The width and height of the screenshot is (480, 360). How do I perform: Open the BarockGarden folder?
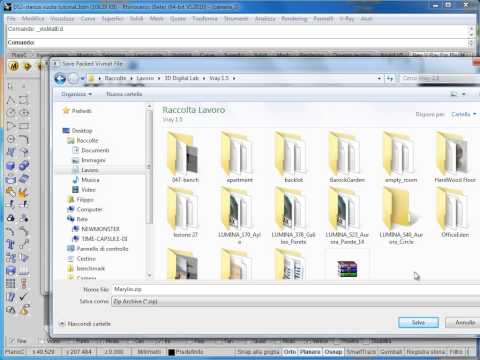[x=347, y=157]
